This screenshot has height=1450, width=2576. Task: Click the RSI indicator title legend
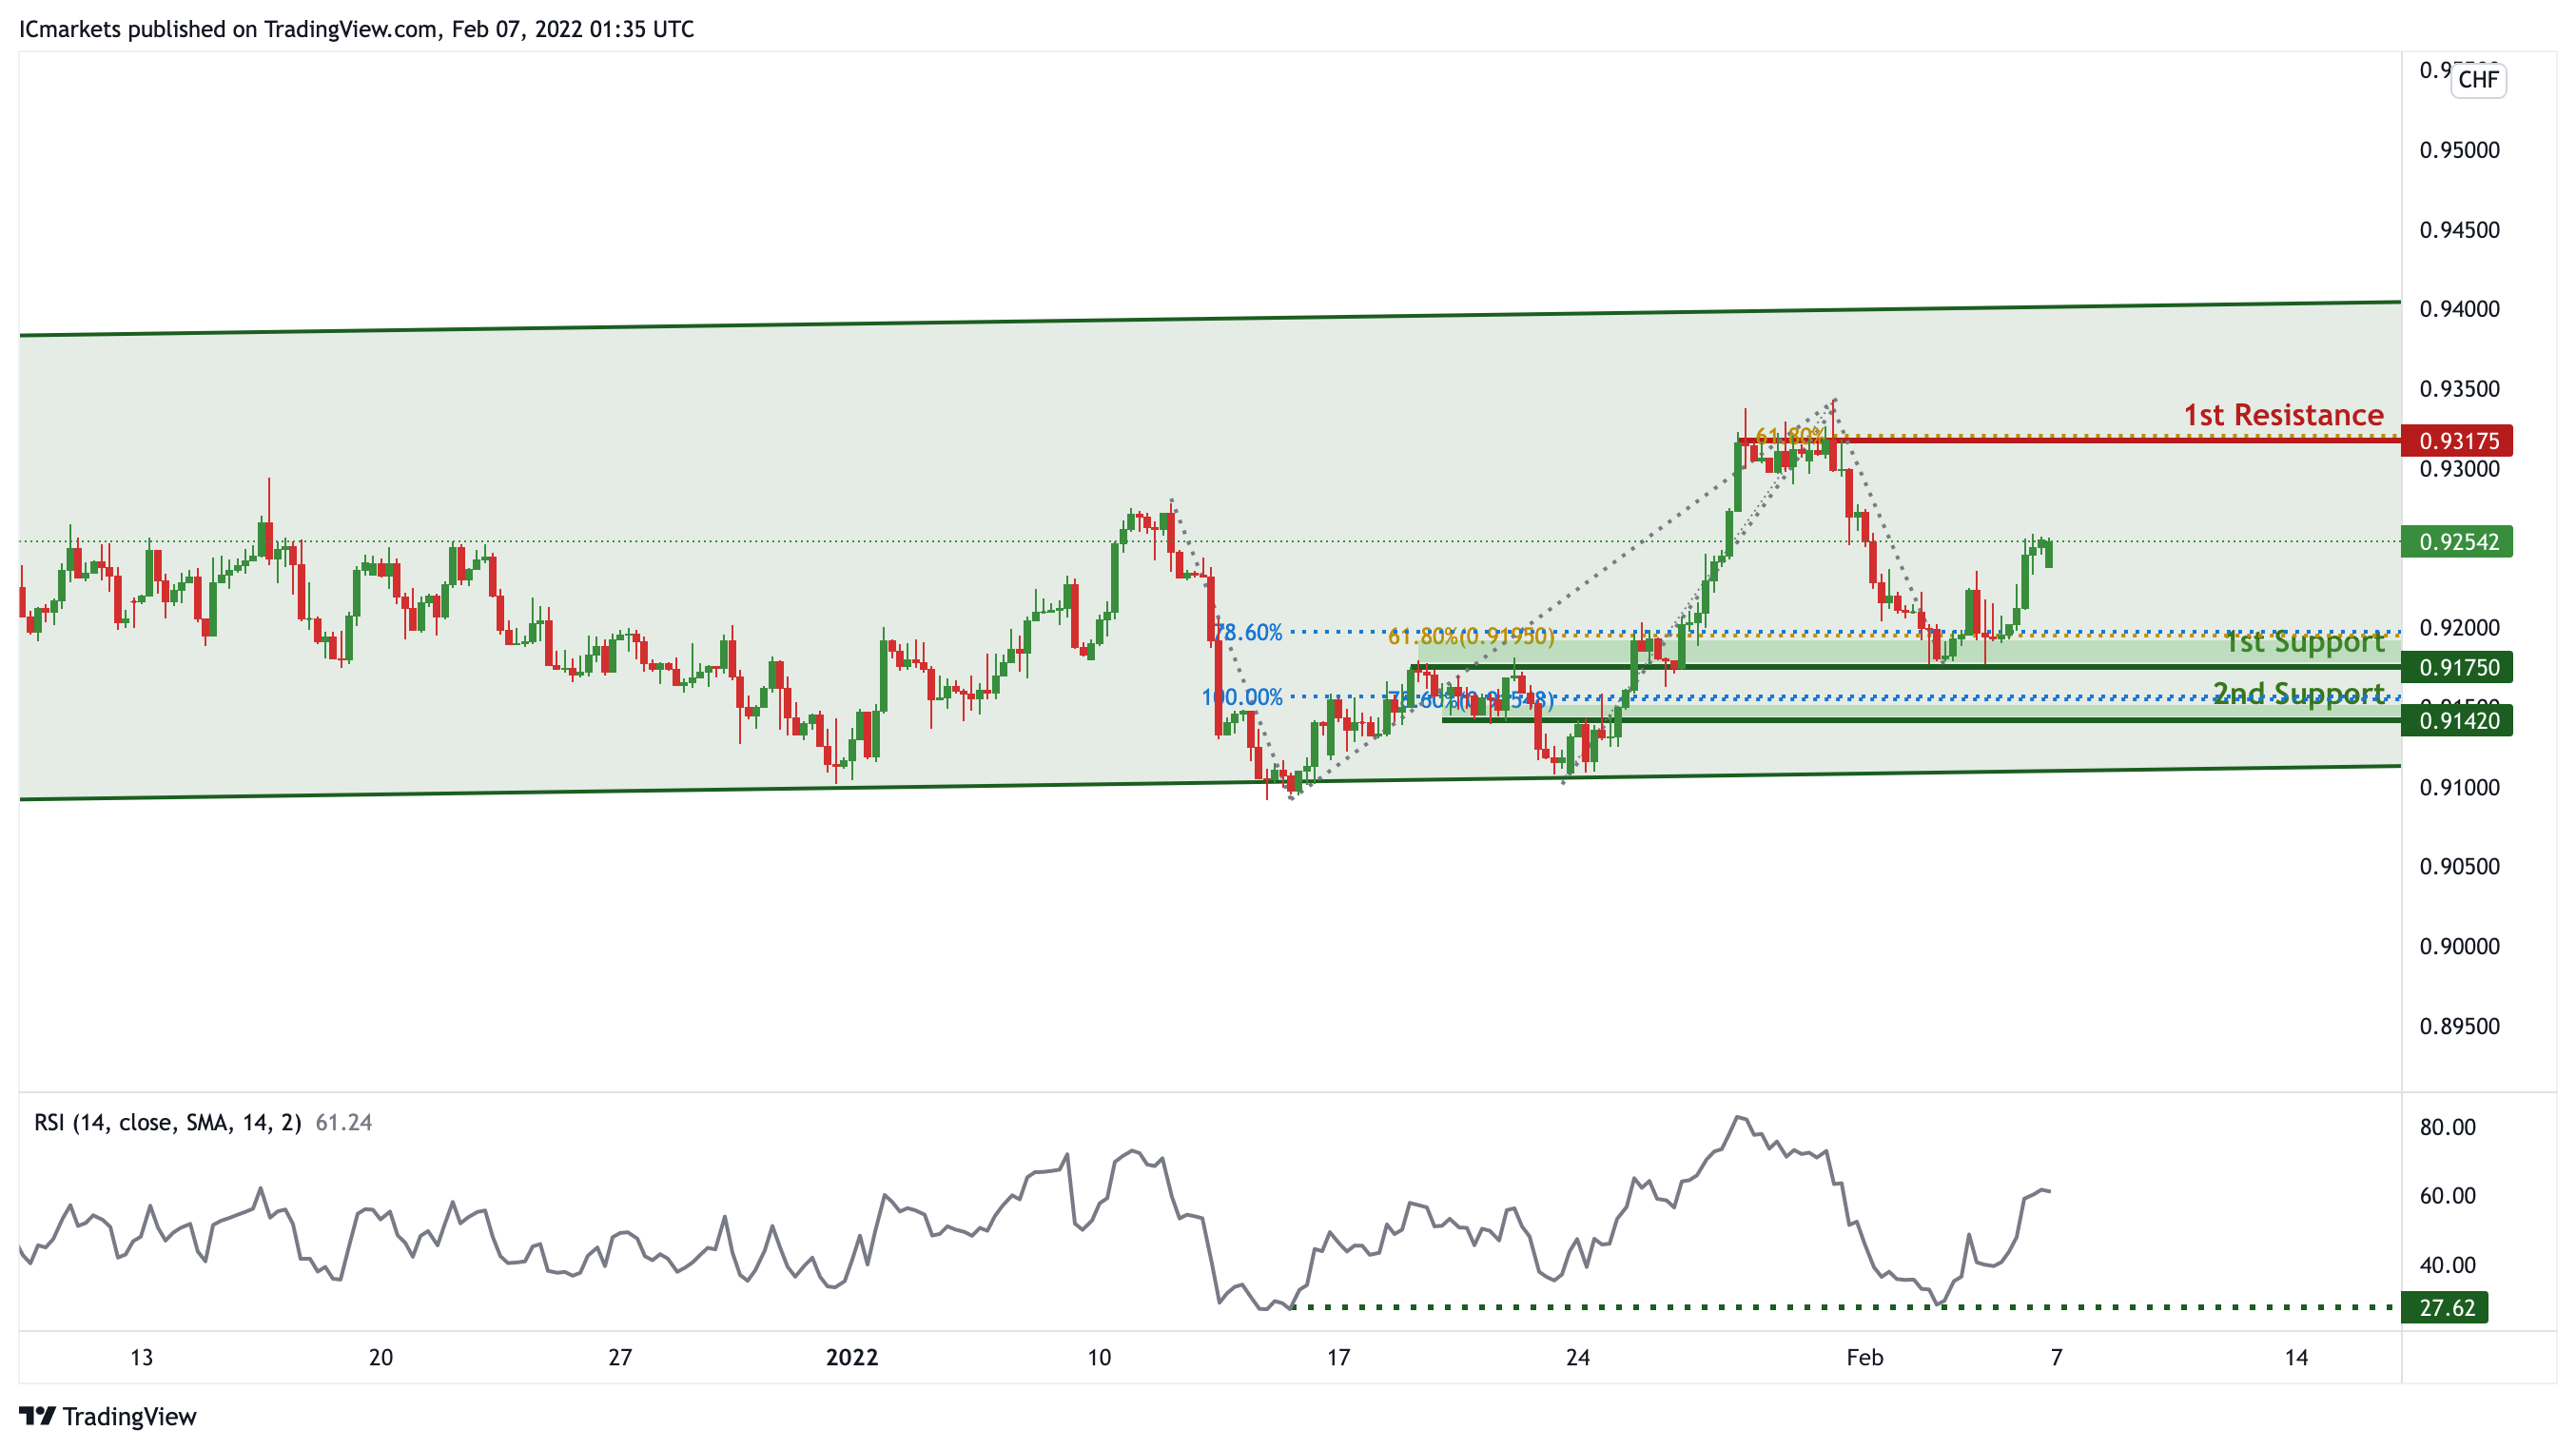pos(167,1123)
